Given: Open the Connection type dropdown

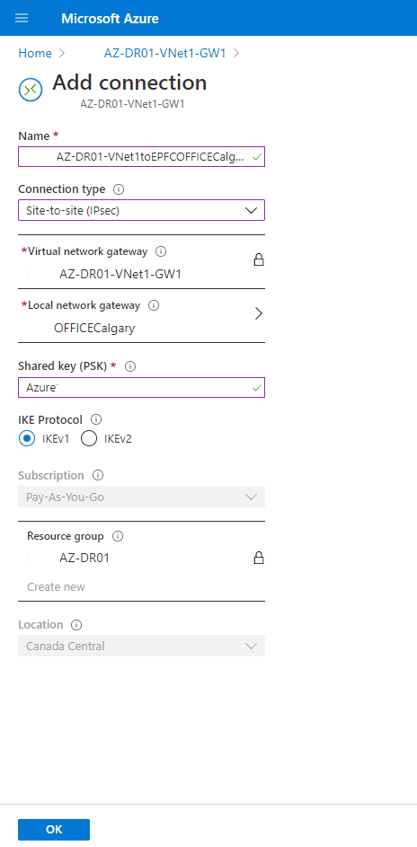Looking at the screenshot, I should click(x=142, y=210).
